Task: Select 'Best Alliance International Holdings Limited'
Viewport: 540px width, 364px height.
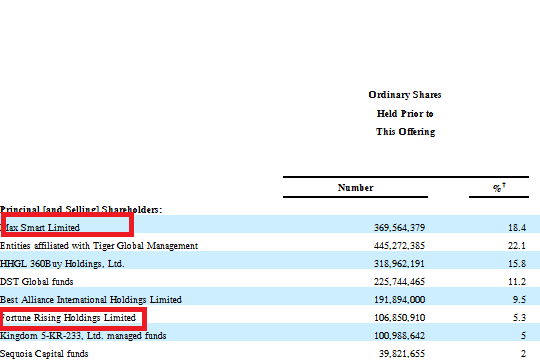Action: tap(91, 300)
